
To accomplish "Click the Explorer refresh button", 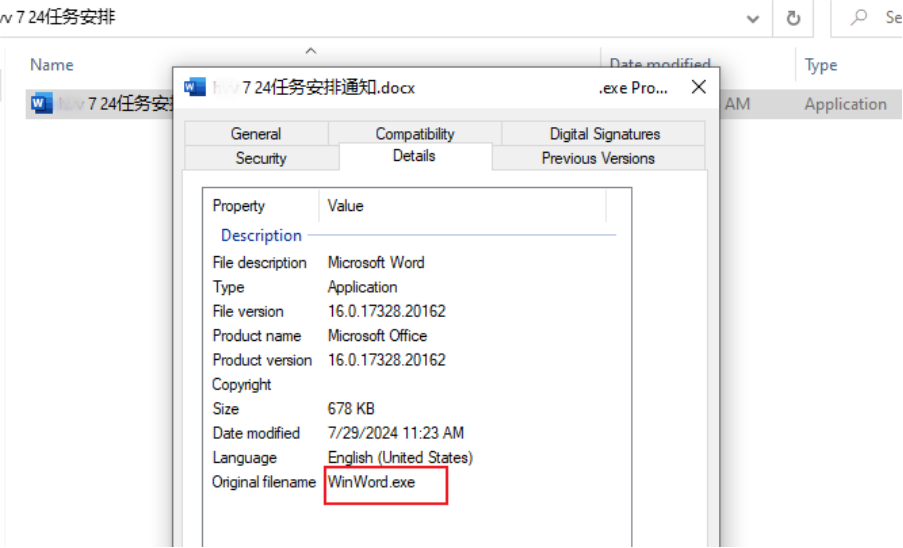I will [793, 18].
